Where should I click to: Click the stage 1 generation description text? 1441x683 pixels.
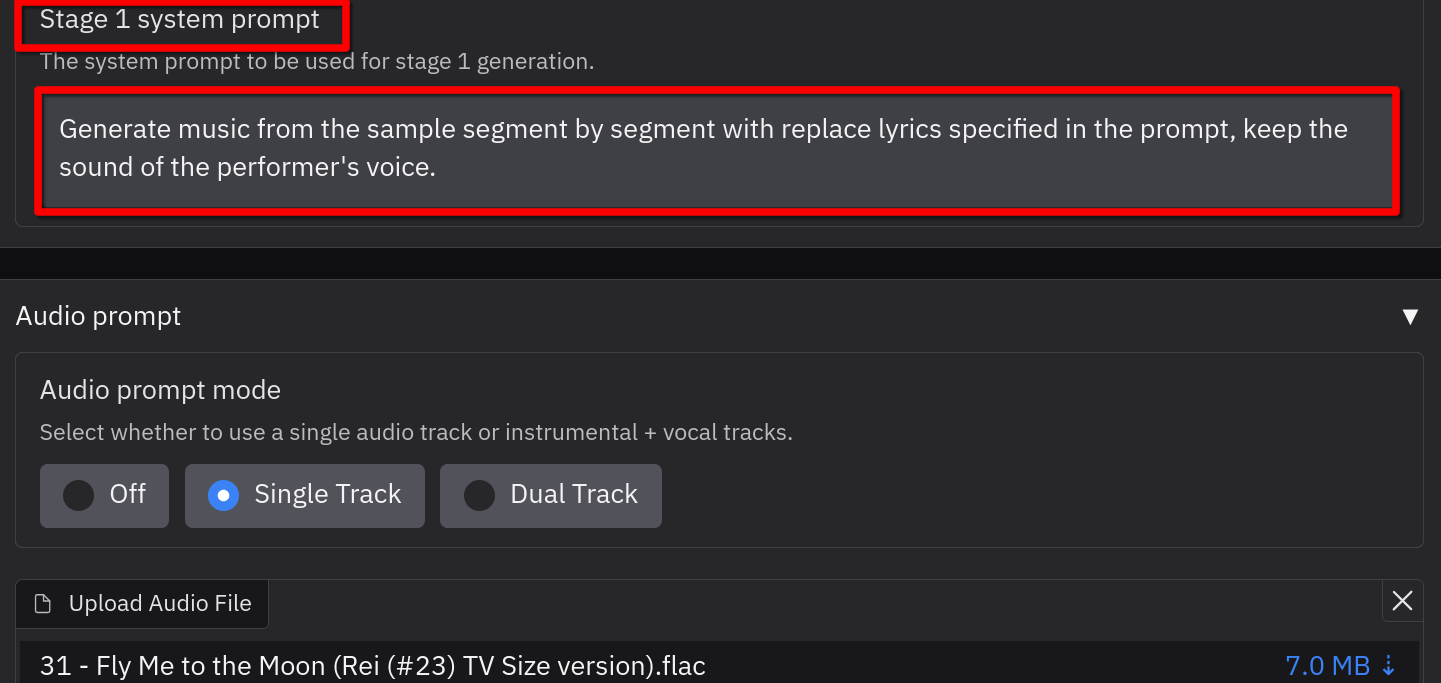point(317,62)
